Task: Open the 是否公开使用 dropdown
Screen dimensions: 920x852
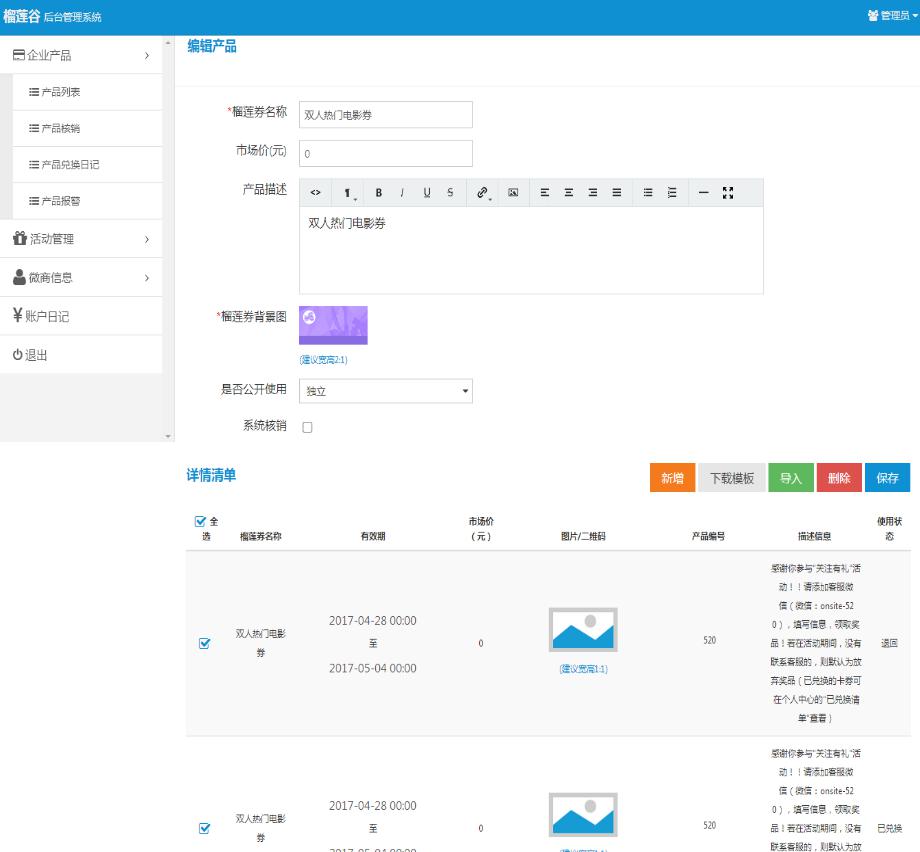Action: tap(385, 391)
